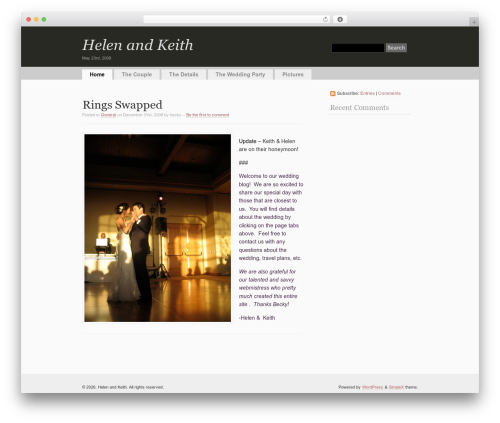
Task: Open the General category link
Action: (x=108, y=115)
